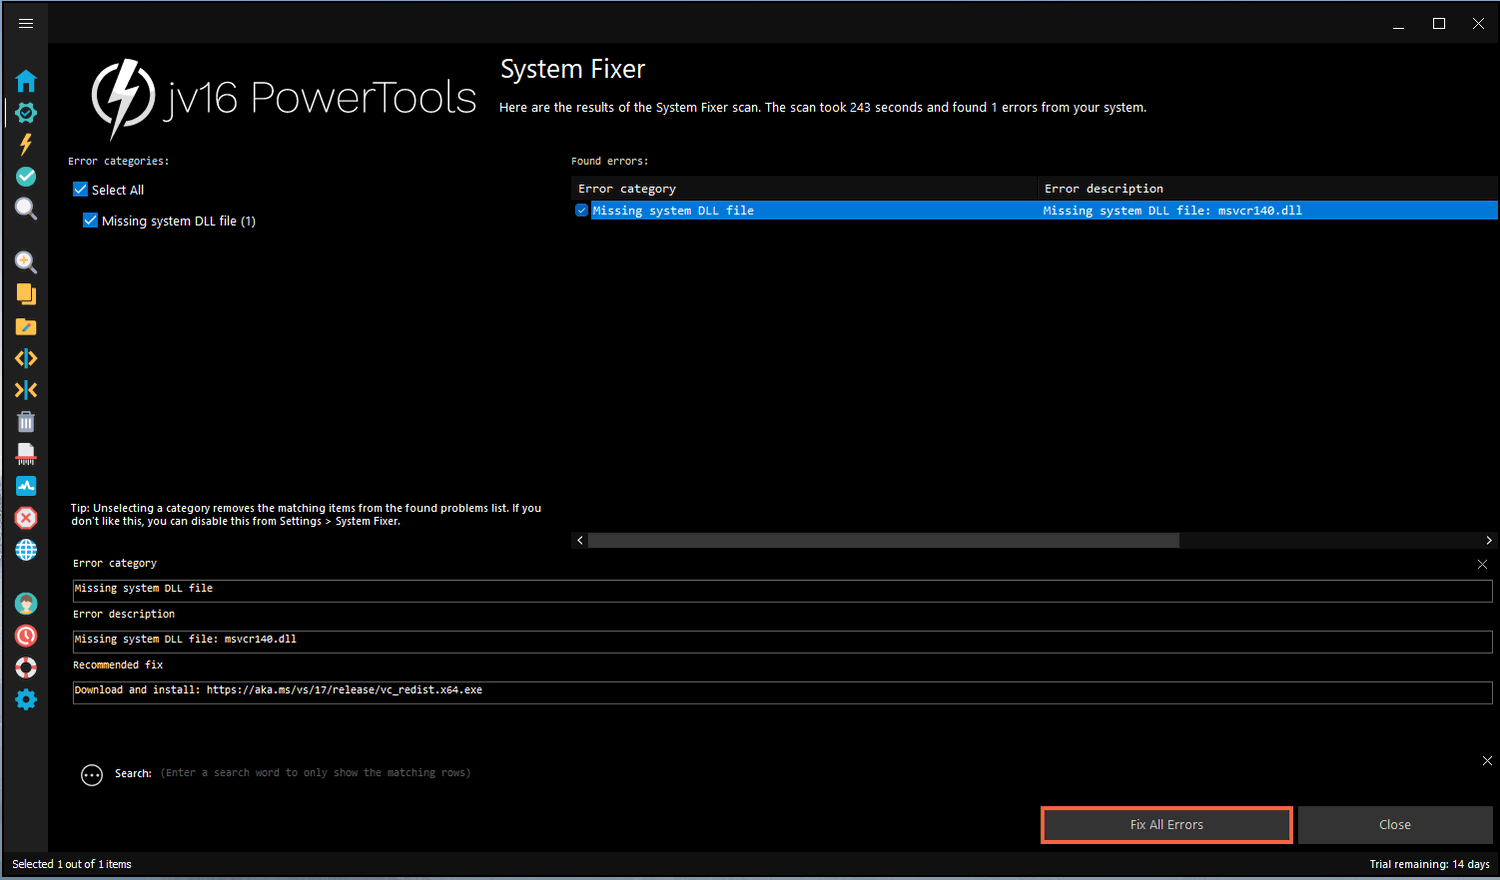Open the hamburger menu

tap(26, 23)
